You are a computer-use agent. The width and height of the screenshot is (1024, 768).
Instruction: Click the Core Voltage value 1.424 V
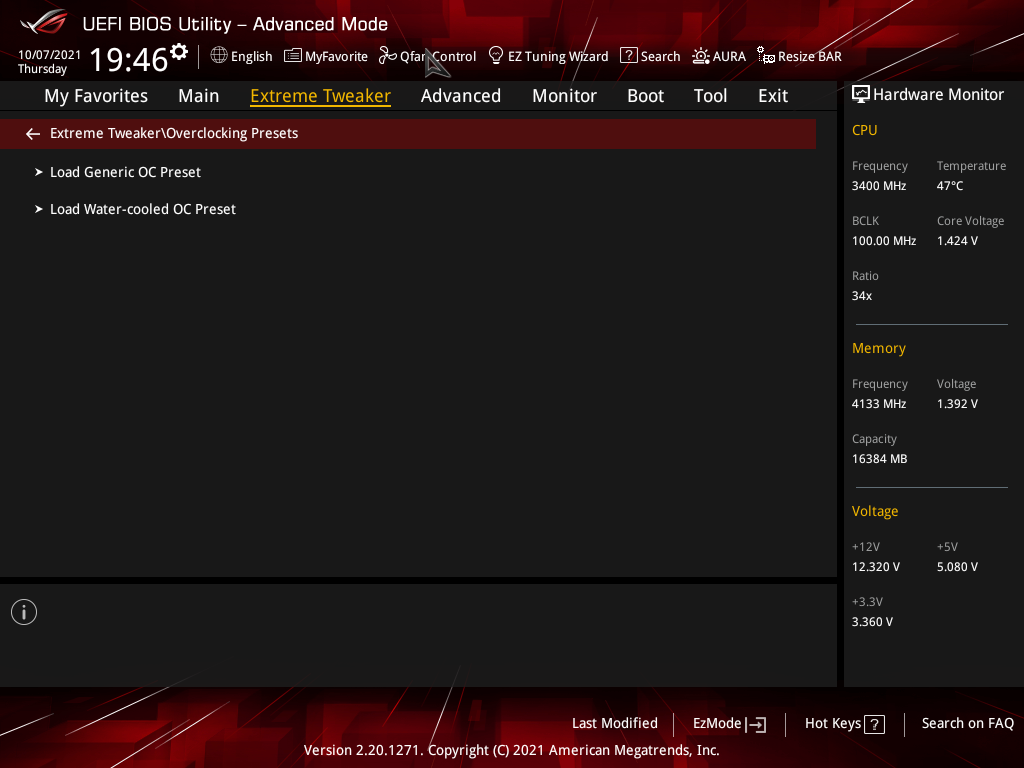click(957, 241)
